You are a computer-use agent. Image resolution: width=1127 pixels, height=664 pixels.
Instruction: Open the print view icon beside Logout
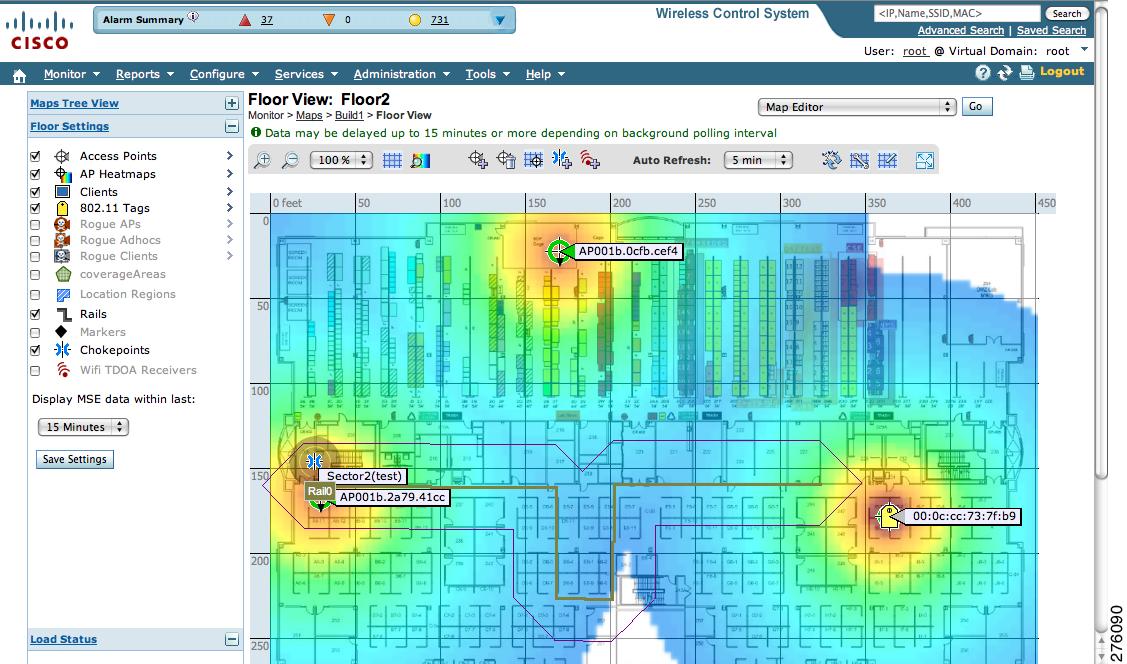click(x=1026, y=72)
